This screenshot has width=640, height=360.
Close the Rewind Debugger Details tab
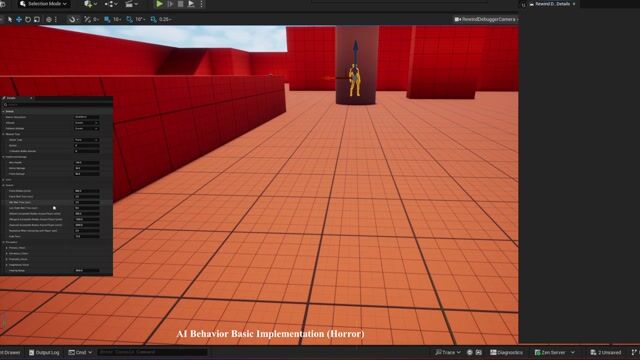point(574,4)
